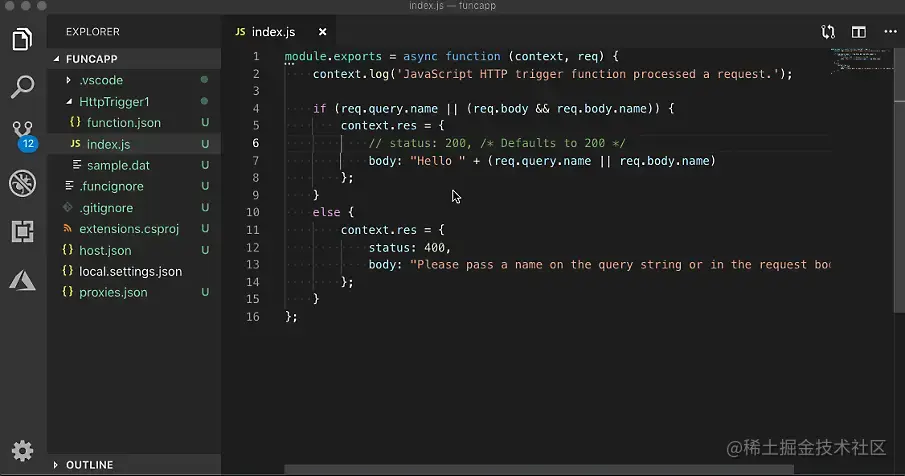905x476 pixels.
Task: Click line number 6 in the gutter
Action: [256, 143]
